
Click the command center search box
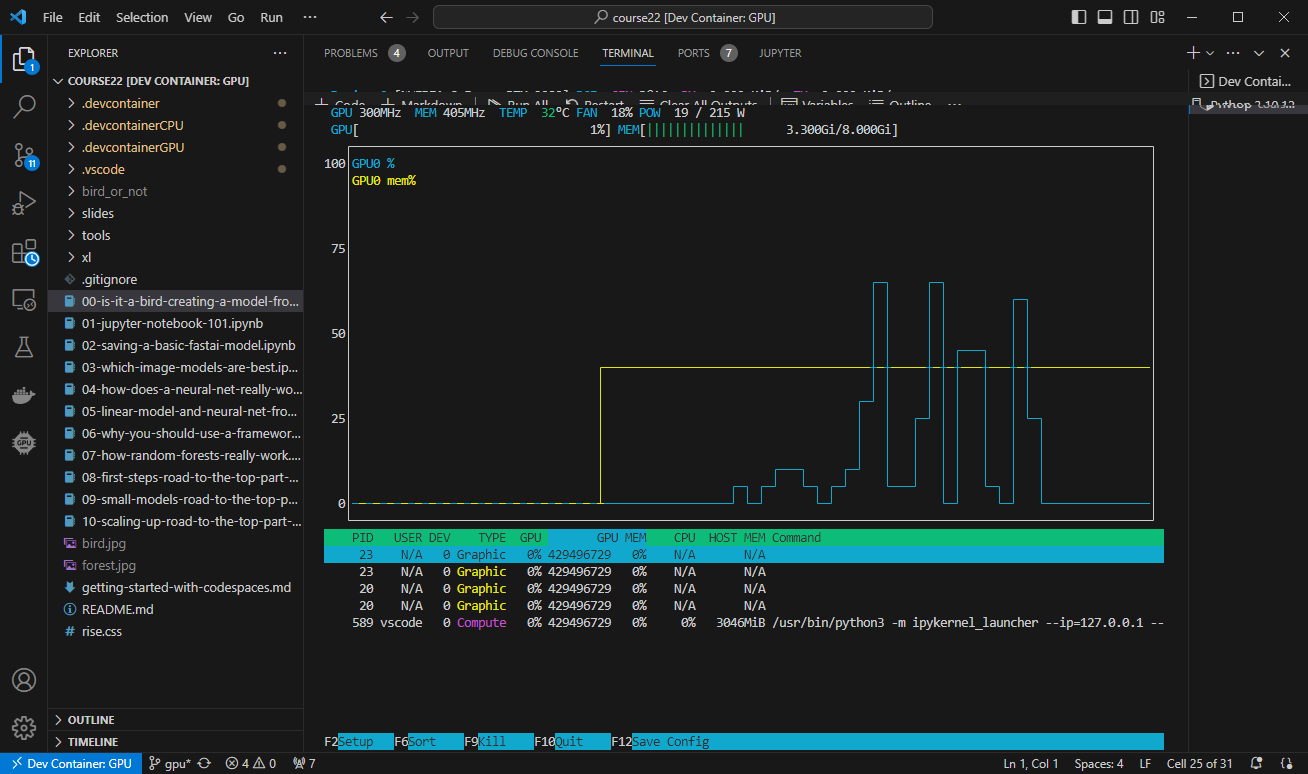tap(683, 17)
